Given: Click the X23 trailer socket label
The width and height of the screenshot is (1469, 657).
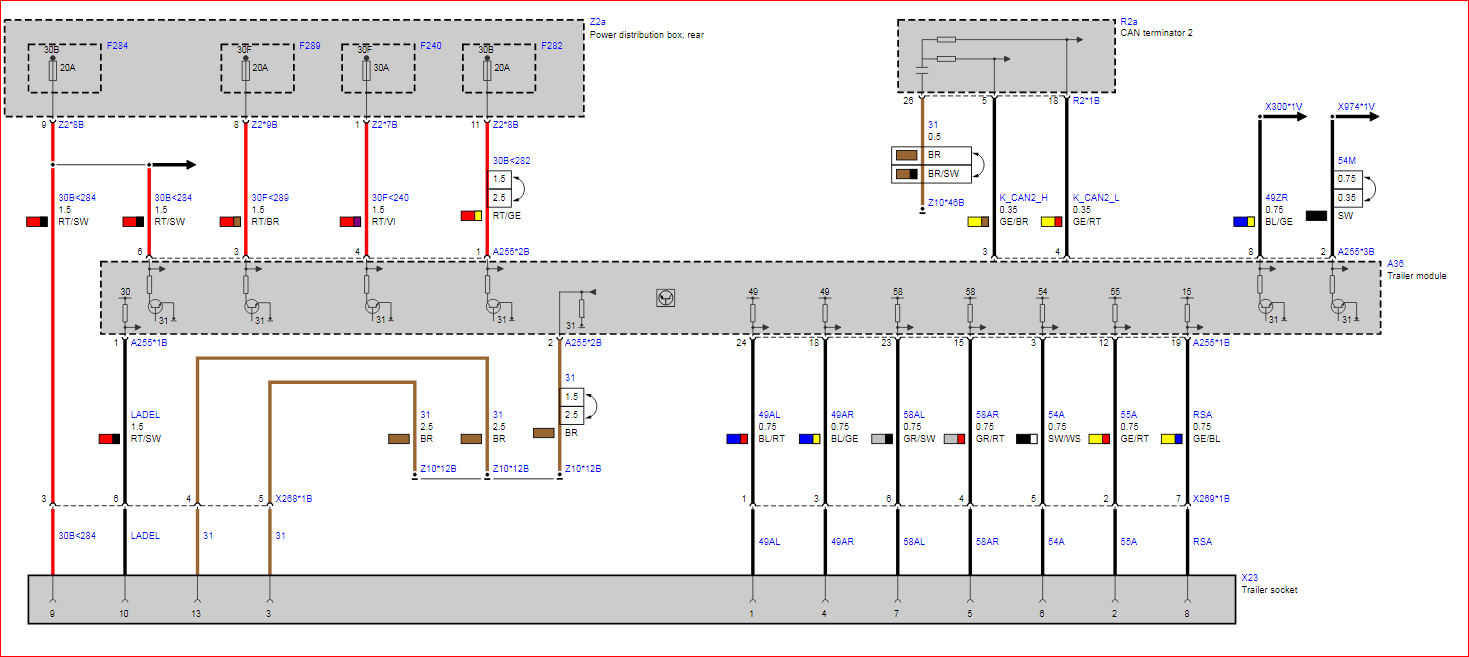Looking at the screenshot, I should (1248, 578).
